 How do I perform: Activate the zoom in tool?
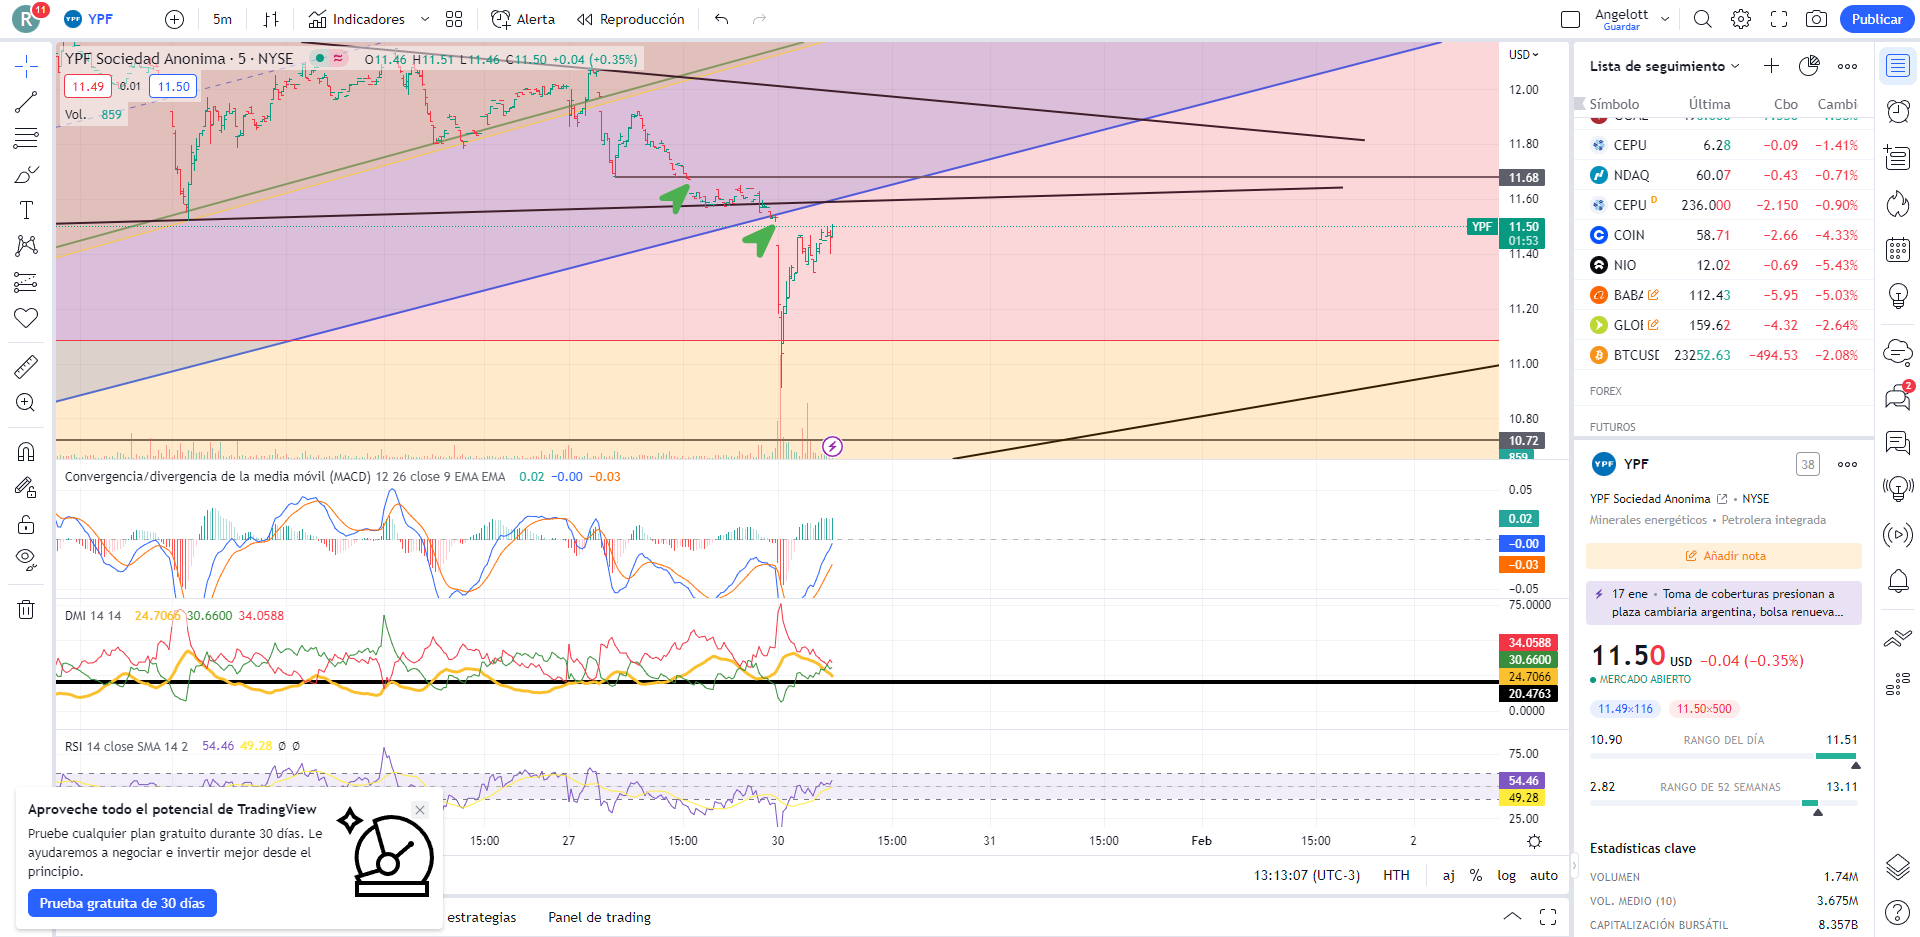[26, 402]
